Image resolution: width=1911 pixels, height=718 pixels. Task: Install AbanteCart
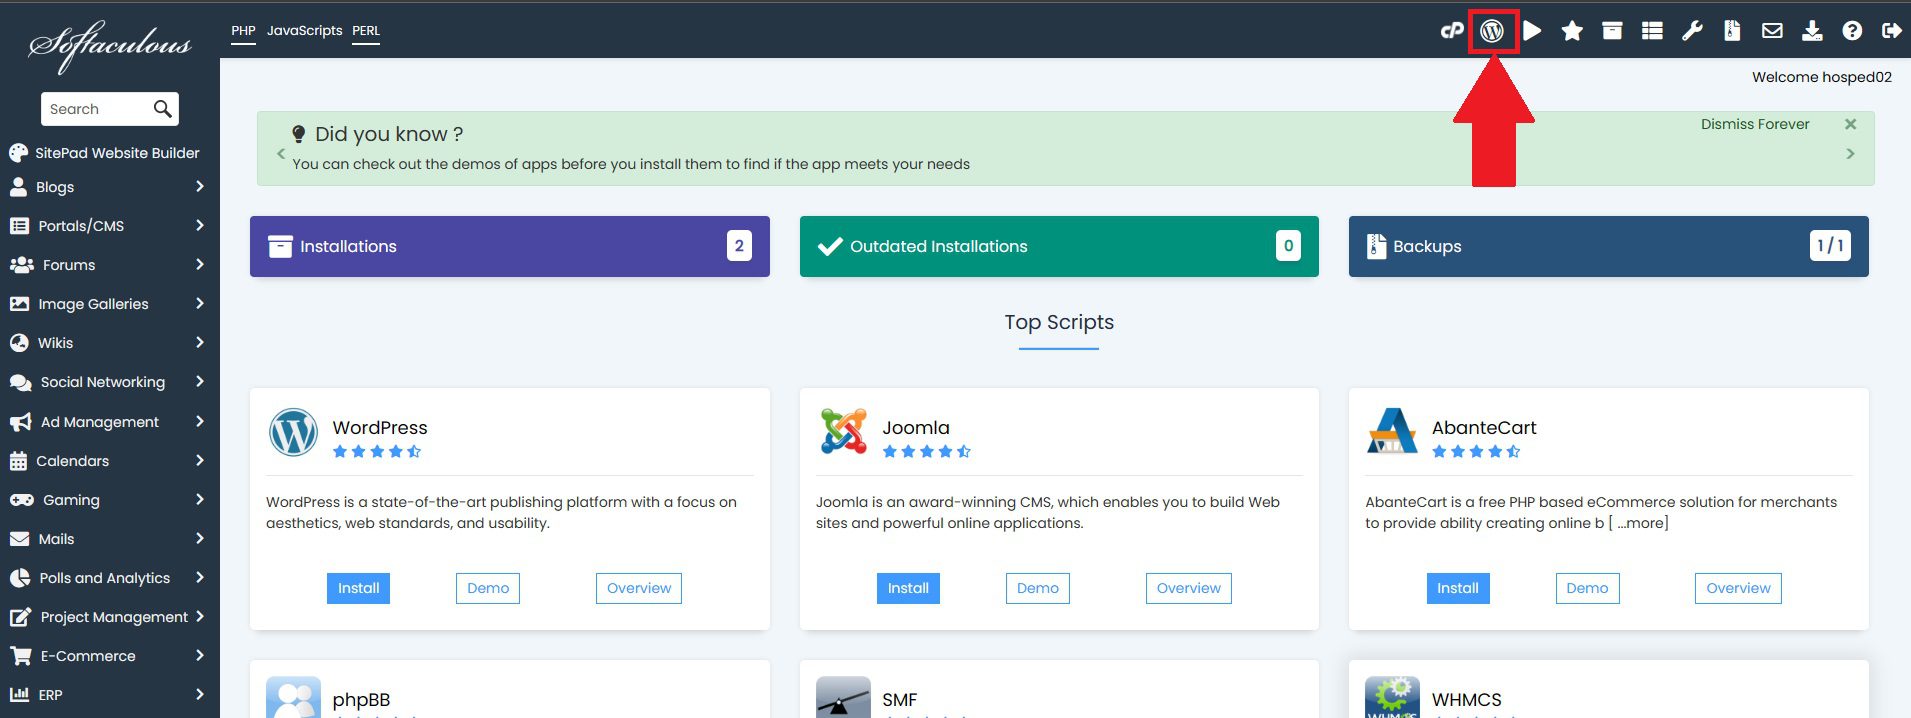click(x=1458, y=588)
